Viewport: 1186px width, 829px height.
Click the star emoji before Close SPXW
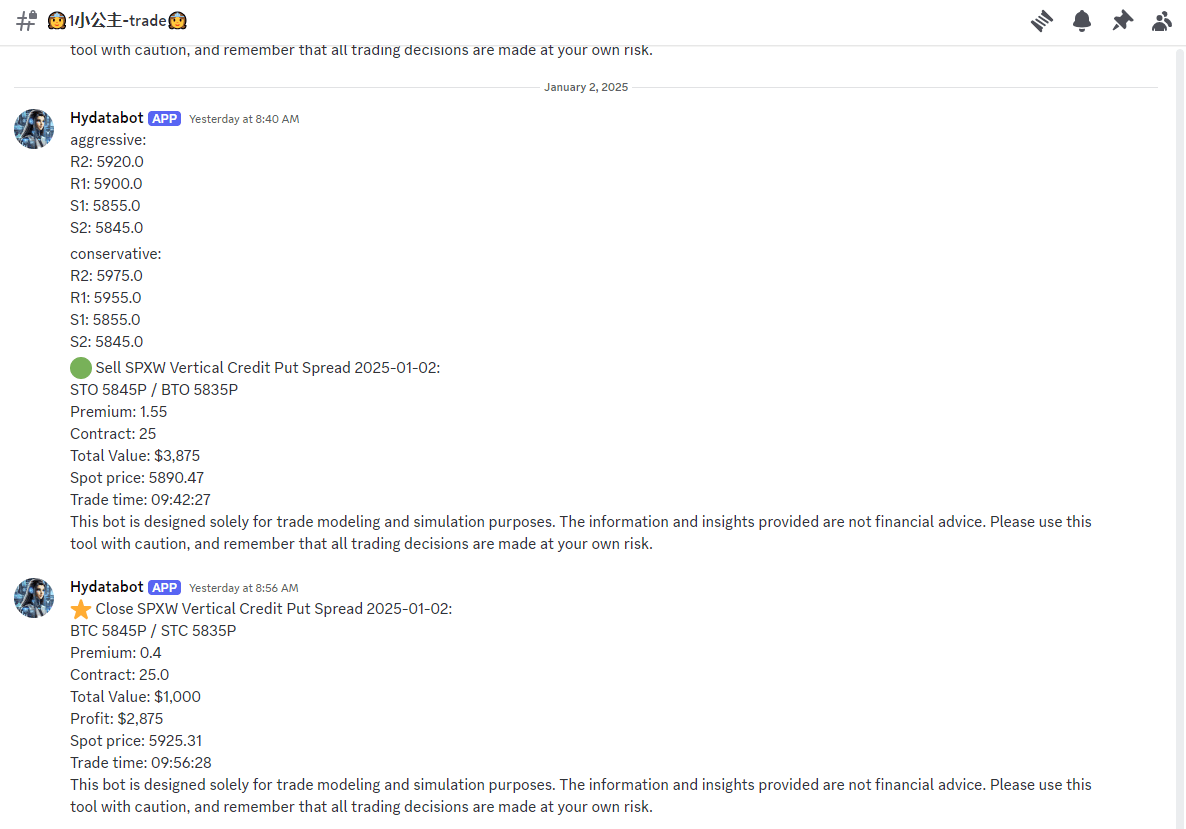[x=81, y=609]
